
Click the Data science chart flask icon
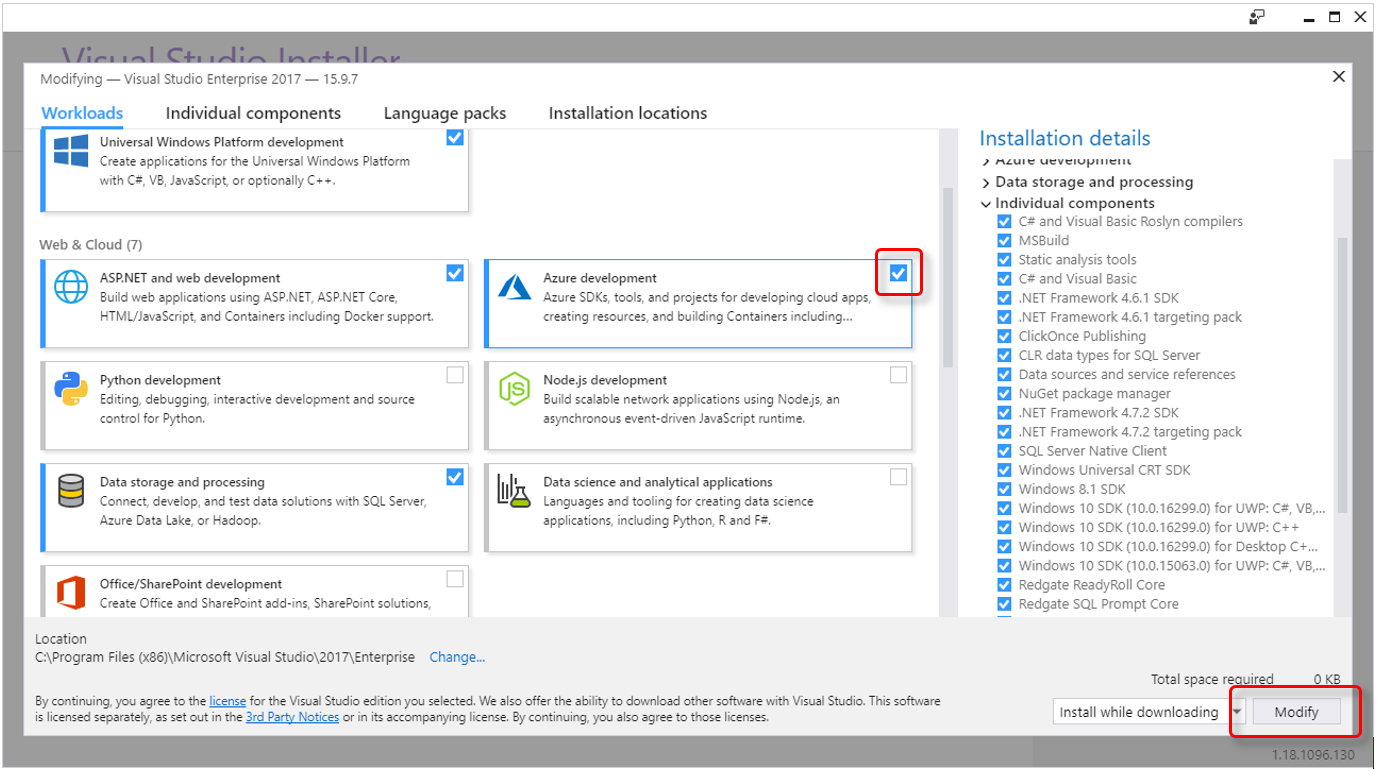[x=515, y=491]
